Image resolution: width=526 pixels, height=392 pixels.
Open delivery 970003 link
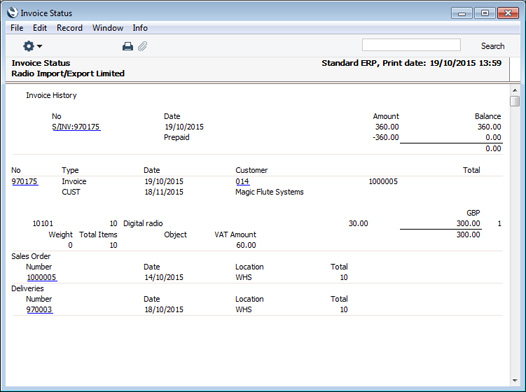click(x=39, y=310)
